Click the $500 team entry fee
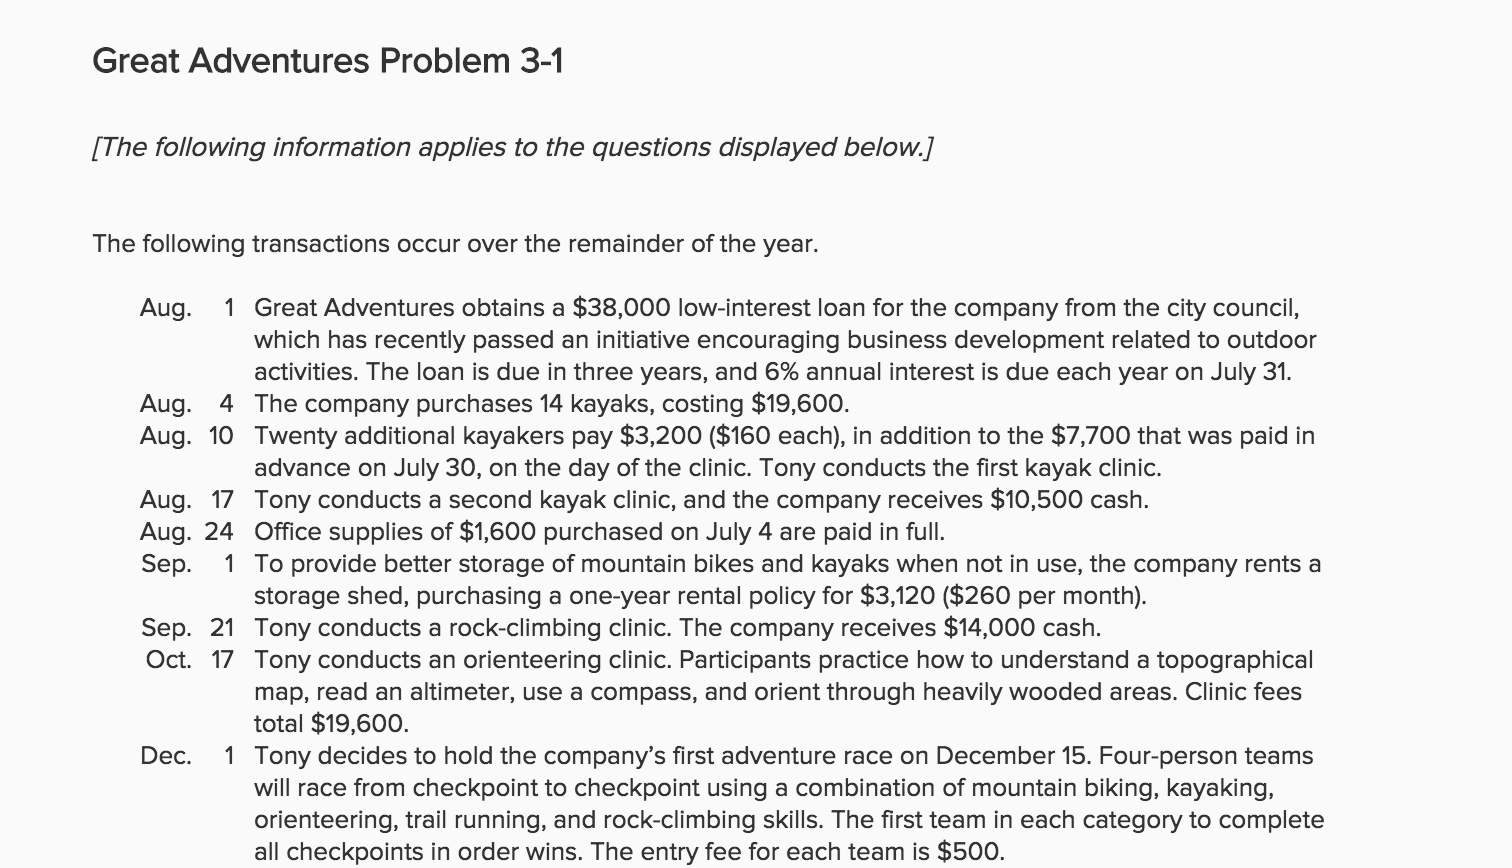This screenshot has height=868, width=1512. pyautogui.click(x=969, y=852)
